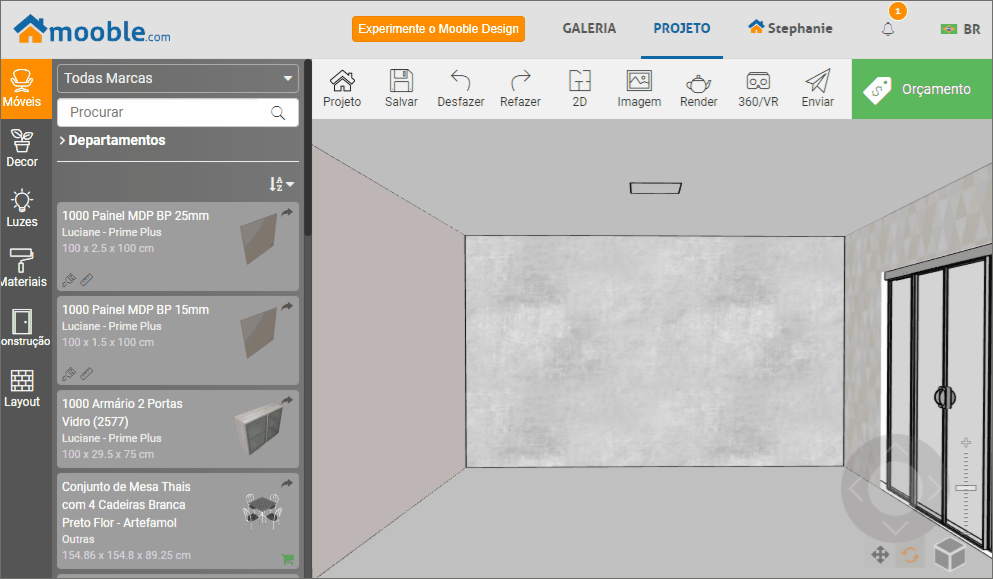Select the orange orbit rotate tool

point(910,555)
